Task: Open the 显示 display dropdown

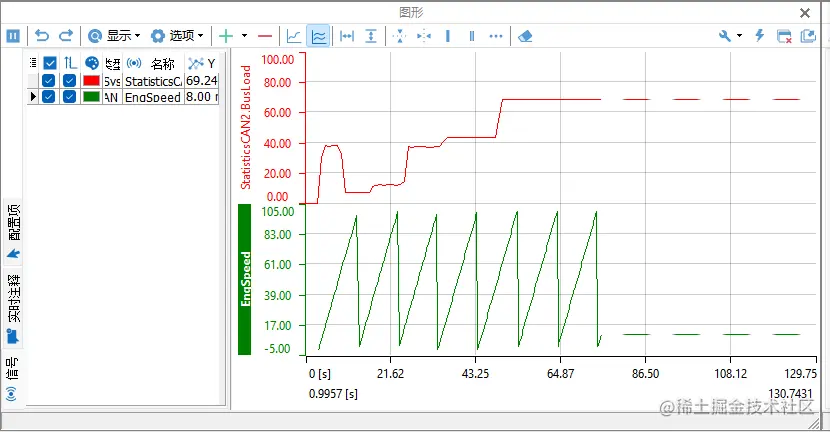Action: (114, 36)
